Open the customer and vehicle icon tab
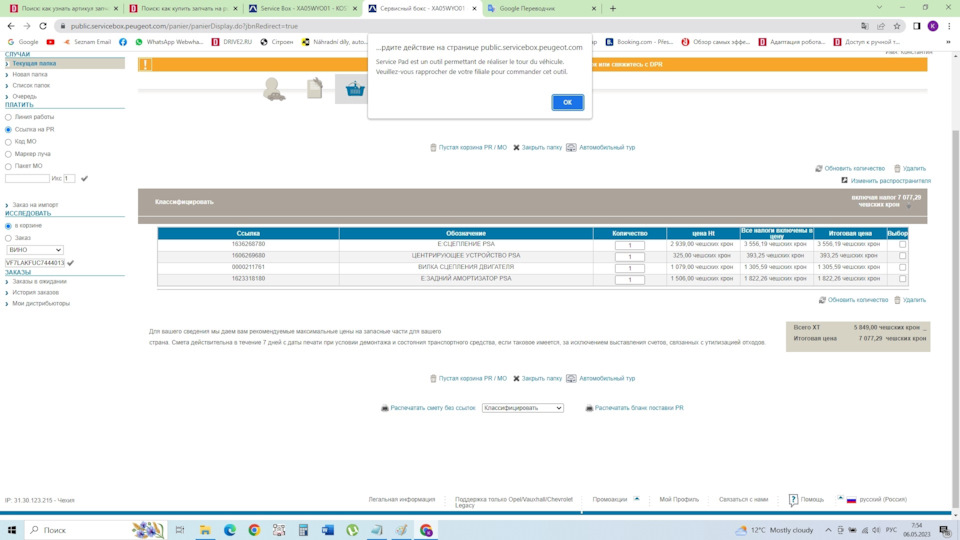 pos(274,89)
